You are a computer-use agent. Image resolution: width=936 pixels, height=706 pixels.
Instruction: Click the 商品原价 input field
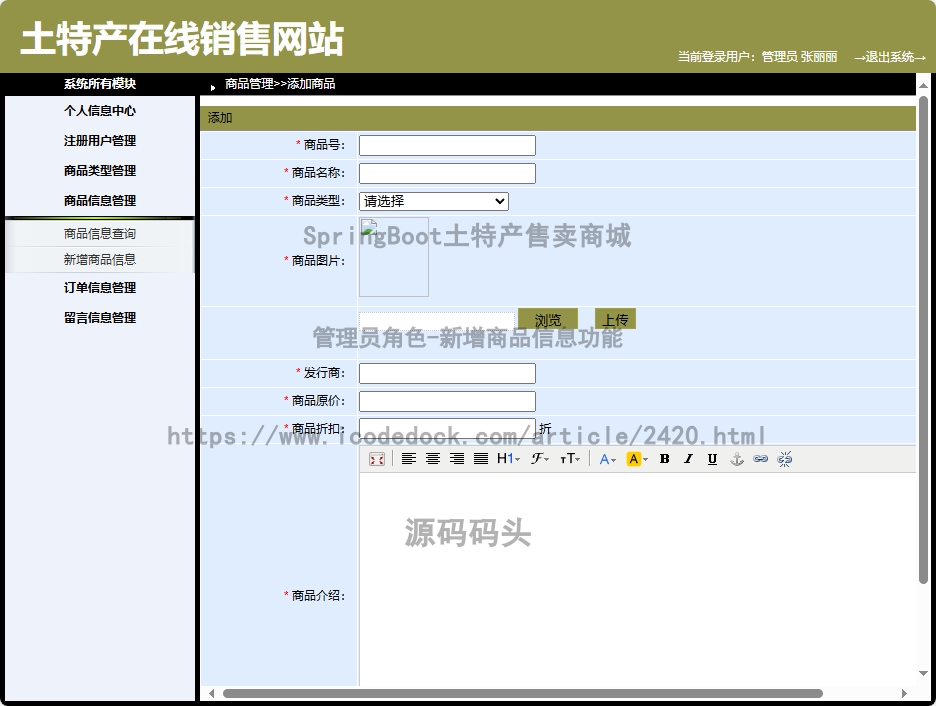tap(447, 401)
